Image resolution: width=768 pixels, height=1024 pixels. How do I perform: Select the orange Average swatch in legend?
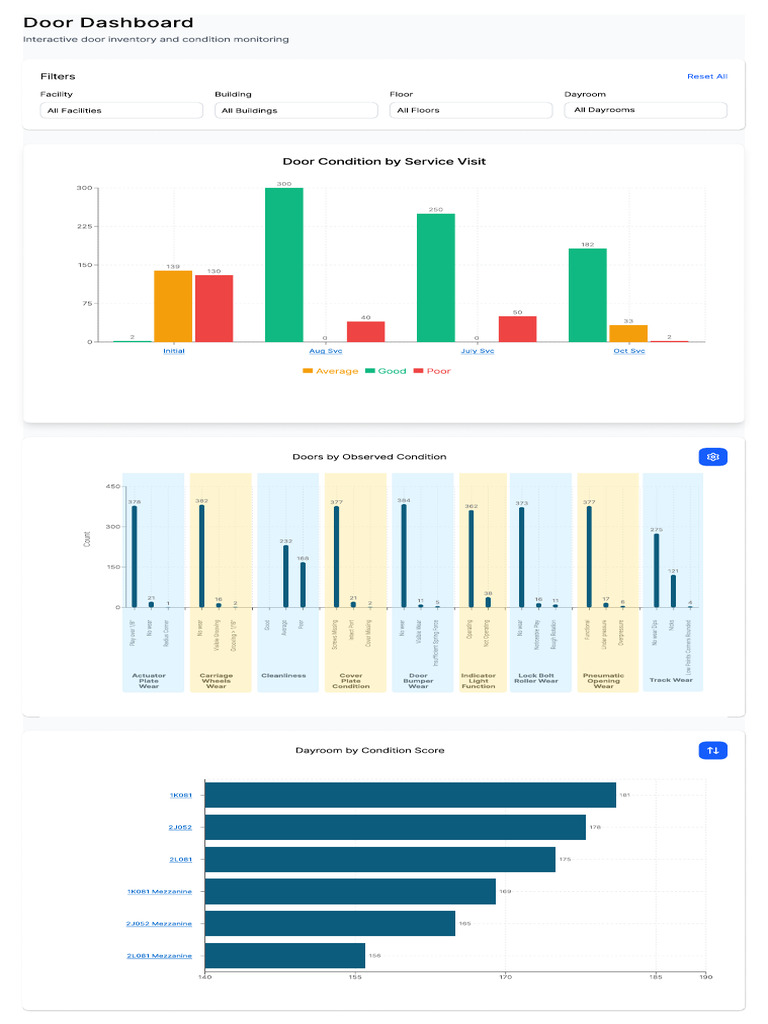[x=308, y=371]
